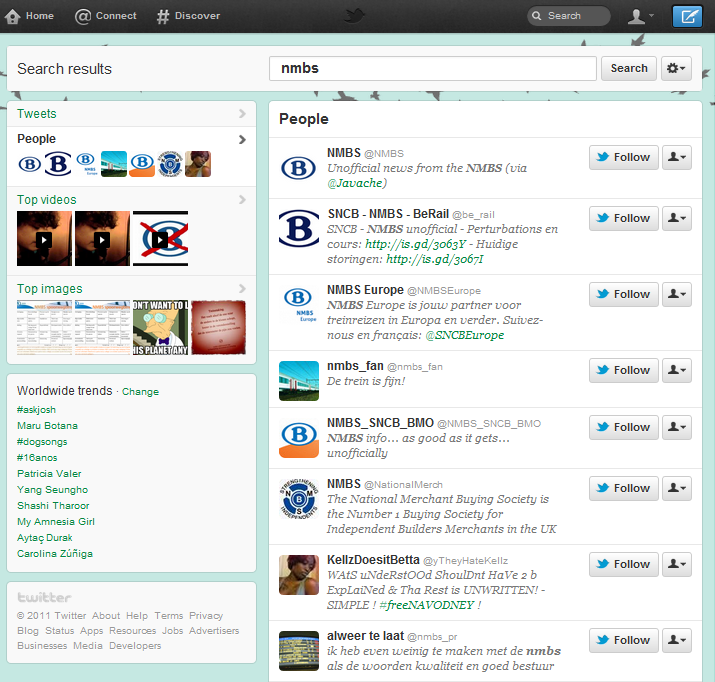Follow the NMBS Europe account

point(622,294)
